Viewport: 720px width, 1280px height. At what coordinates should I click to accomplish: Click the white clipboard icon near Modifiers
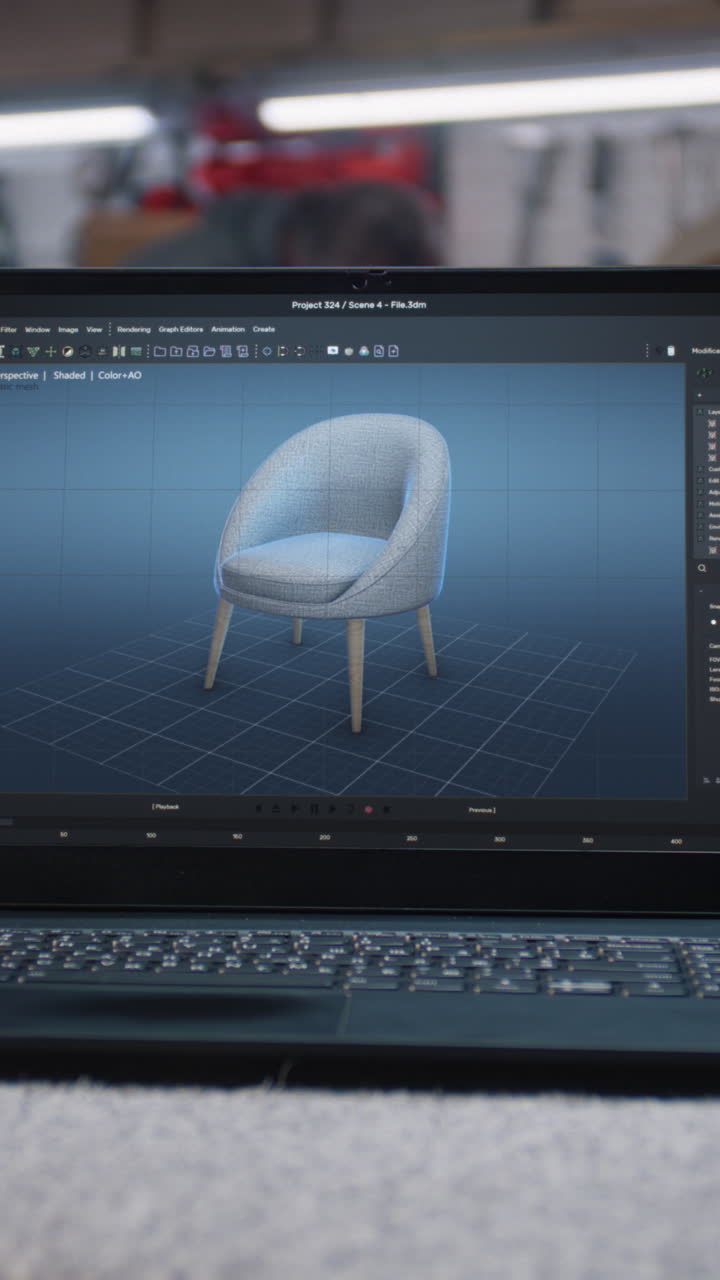click(671, 351)
